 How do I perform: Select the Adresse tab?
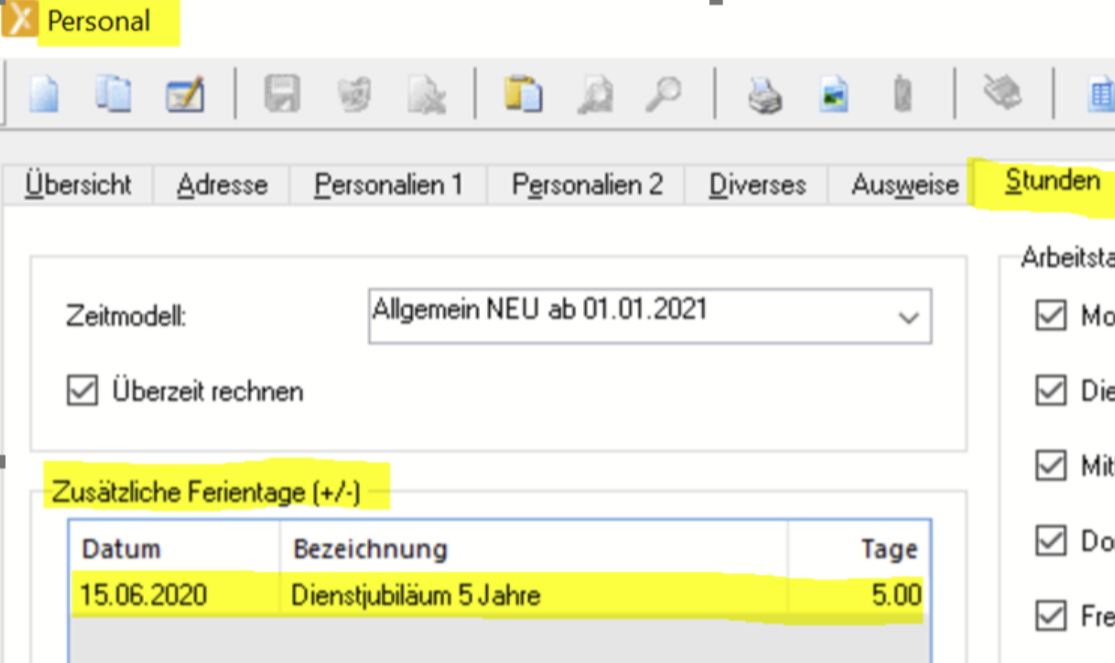click(x=222, y=185)
